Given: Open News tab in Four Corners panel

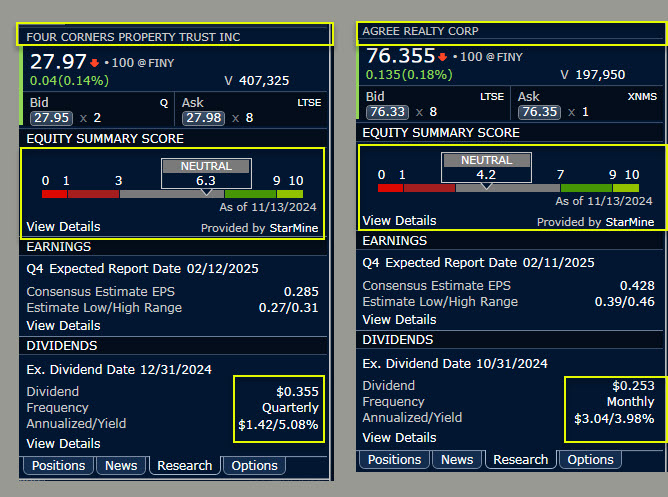Looking at the screenshot, I should click(x=121, y=465).
